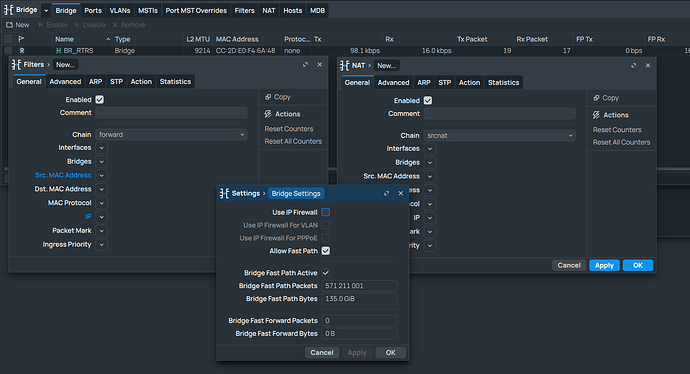Expand the IP option in Filters window
Screen dimensions: 690x374
102,217
